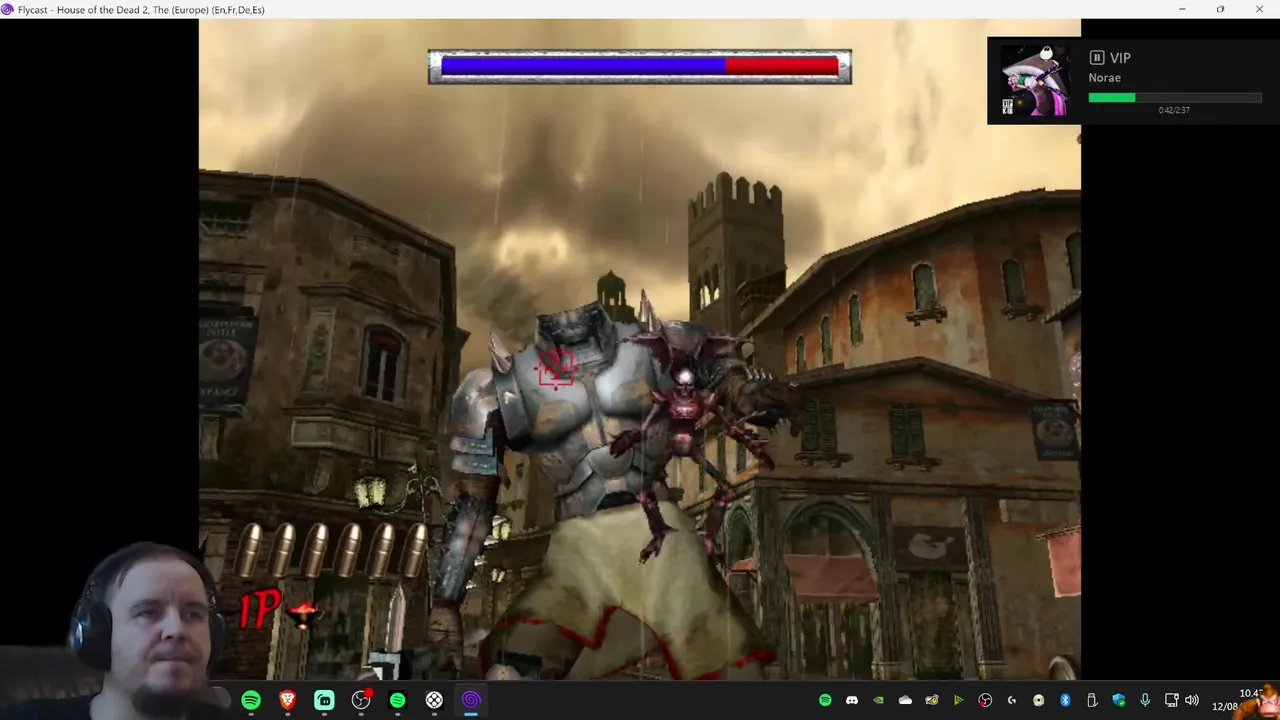Click the 0:42/2:37 playback time
Viewport: 1280px width, 720px height.
[x=1174, y=110]
